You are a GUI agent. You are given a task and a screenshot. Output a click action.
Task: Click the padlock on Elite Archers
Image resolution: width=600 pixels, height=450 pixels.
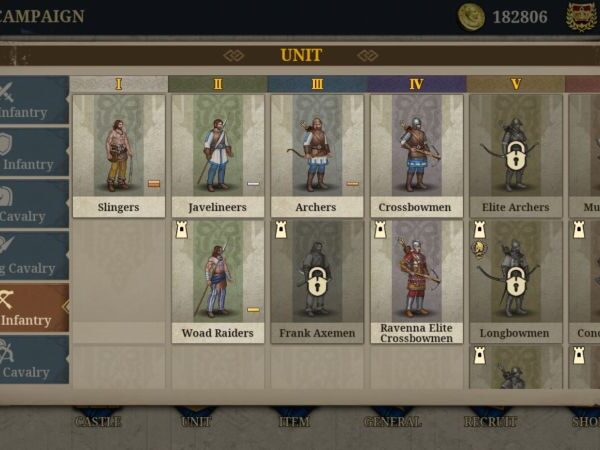[x=515, y=155]
